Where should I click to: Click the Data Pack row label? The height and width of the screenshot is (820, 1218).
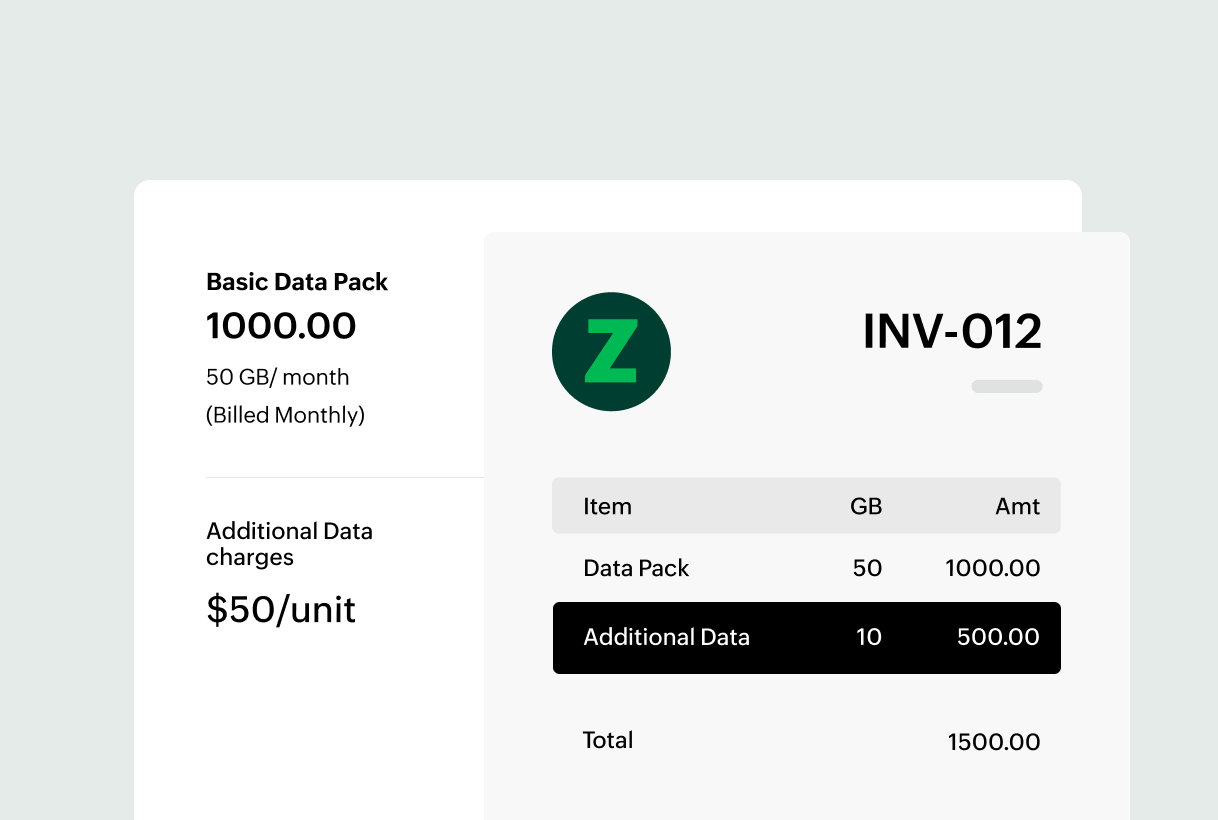point(636,568)
